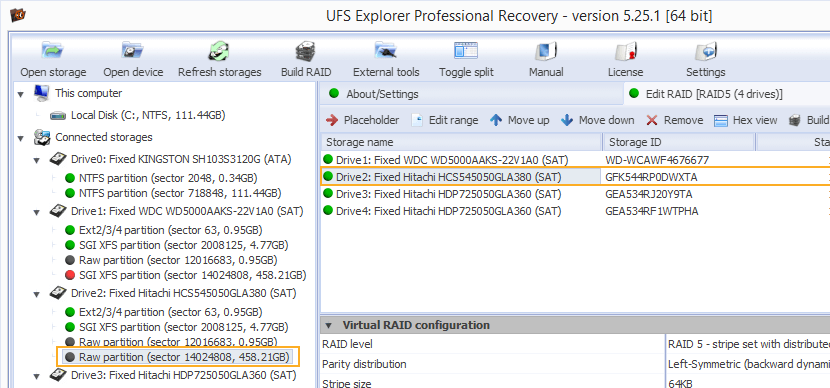
Task: Click the Placeholder arrow button
Action: [x=363, y=120]
